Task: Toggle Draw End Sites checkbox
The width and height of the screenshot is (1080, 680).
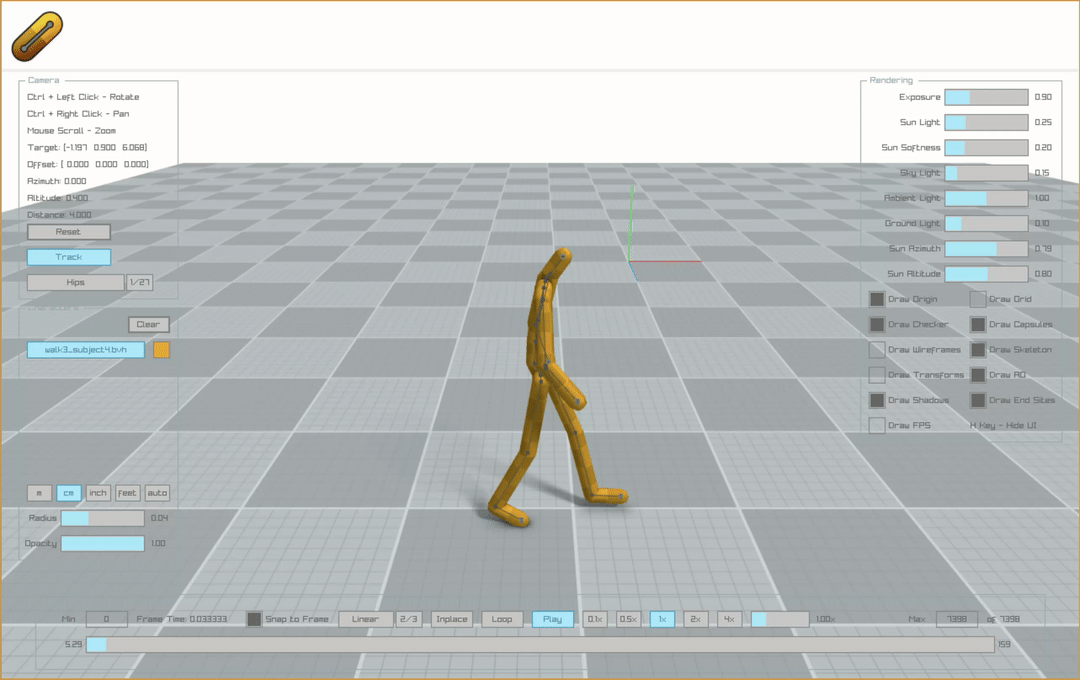Action: click(977, 400)
